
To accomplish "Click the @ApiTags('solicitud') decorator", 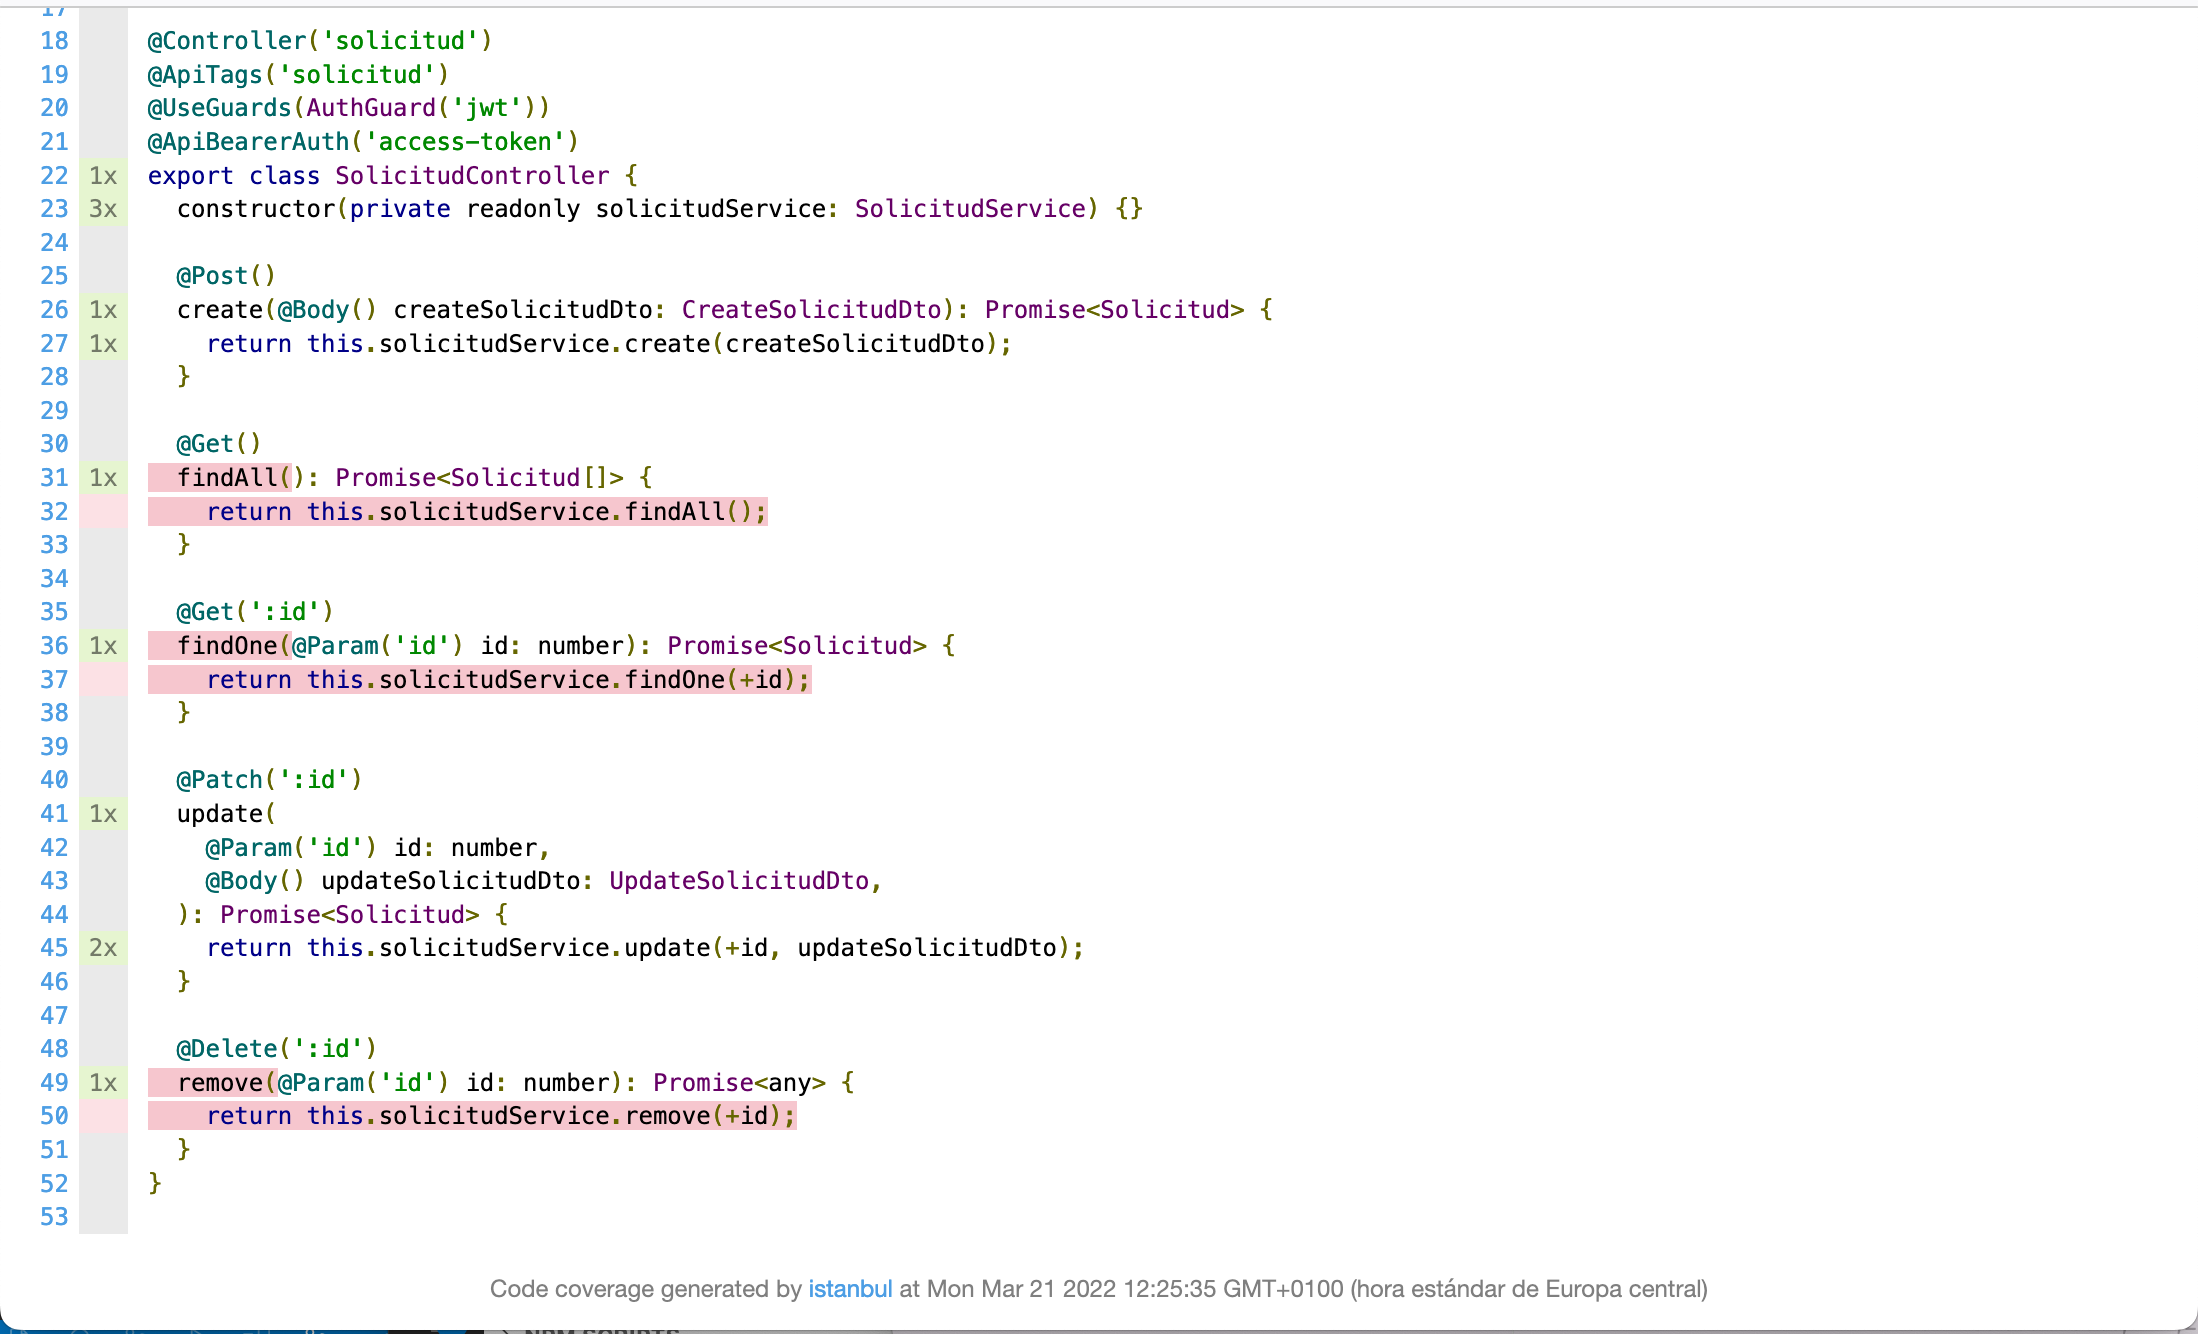I will click(299, 75).
